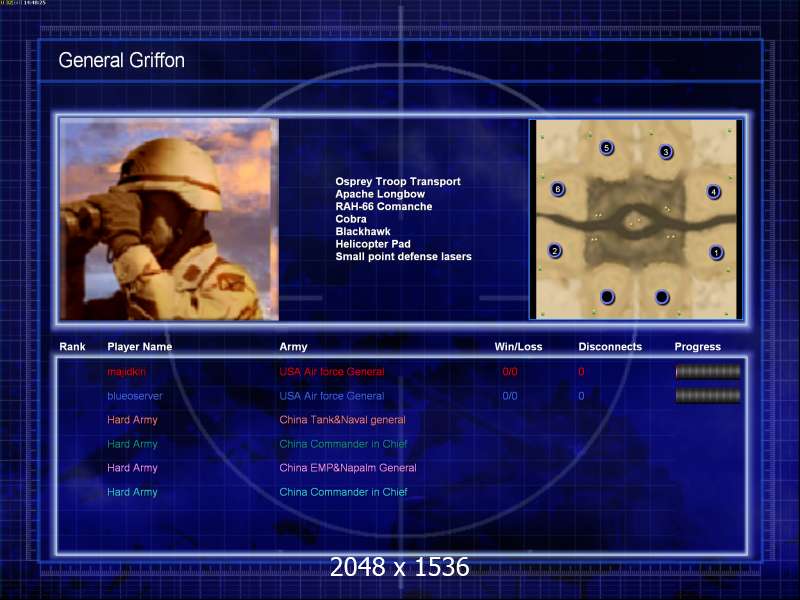Select start position 6 on the minimap

click(558, 189)
